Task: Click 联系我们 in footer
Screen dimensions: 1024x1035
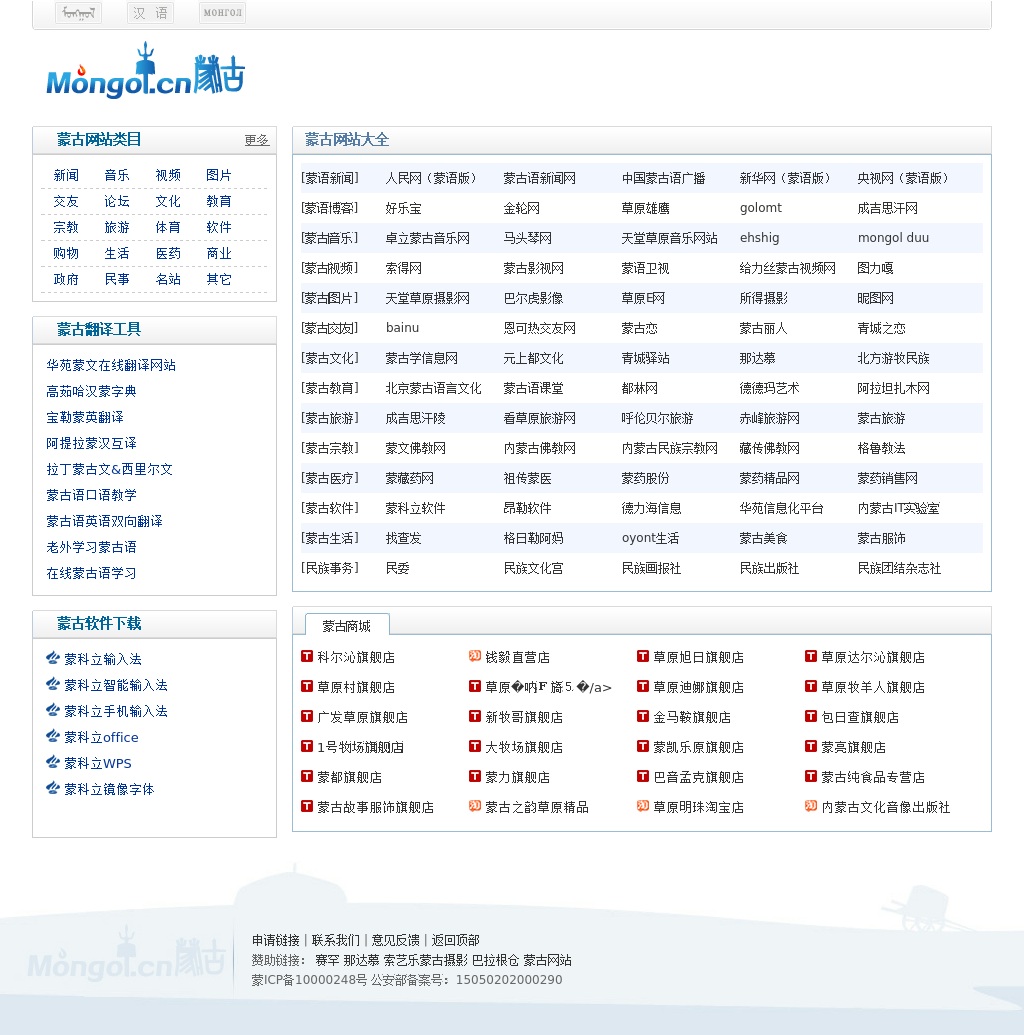Action: click(x=335, y=940)
